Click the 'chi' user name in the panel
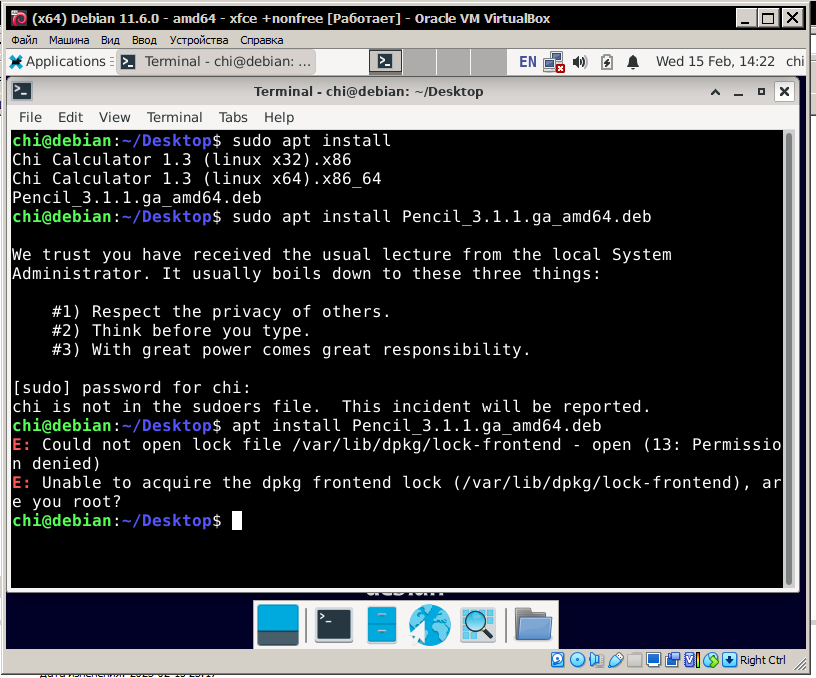Screen dimensions: 816x678 pyautogui.click(x=795, y=61)
